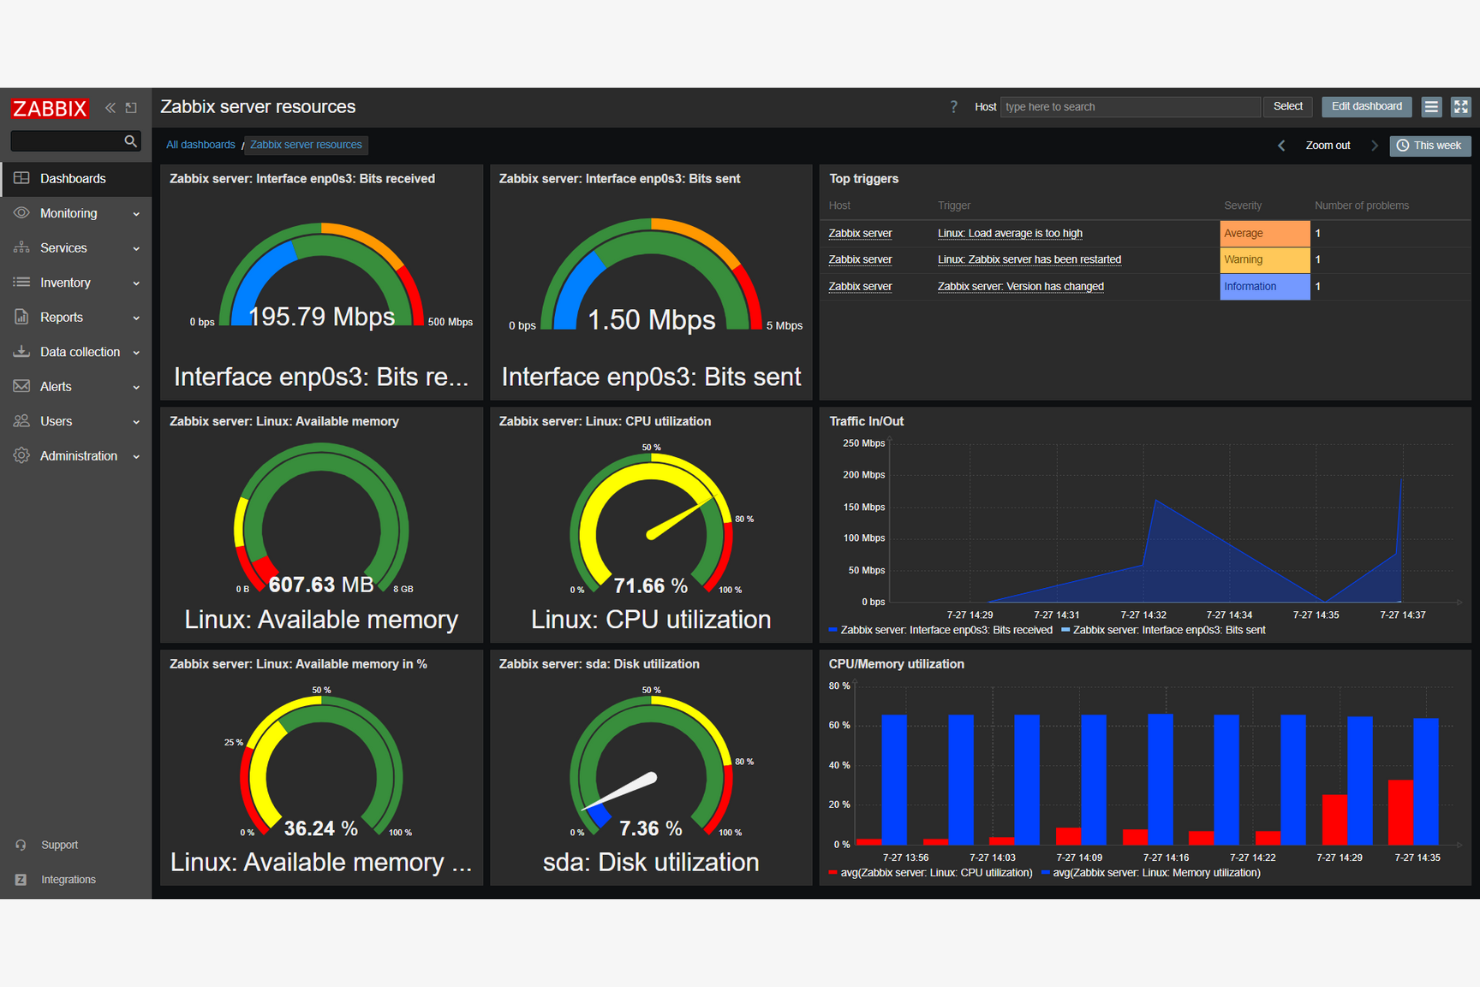Click the Edit dashboard button

(x=1366, y=106)
